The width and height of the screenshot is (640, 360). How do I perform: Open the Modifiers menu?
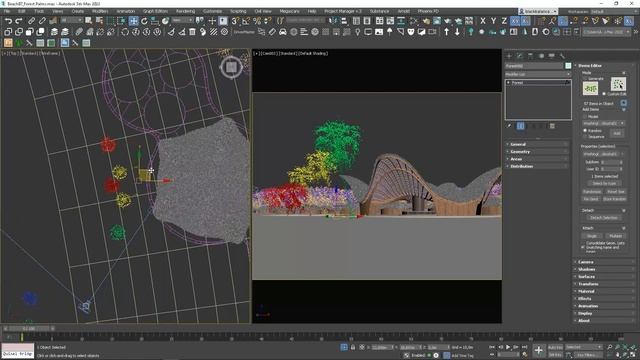click(100, 11)
